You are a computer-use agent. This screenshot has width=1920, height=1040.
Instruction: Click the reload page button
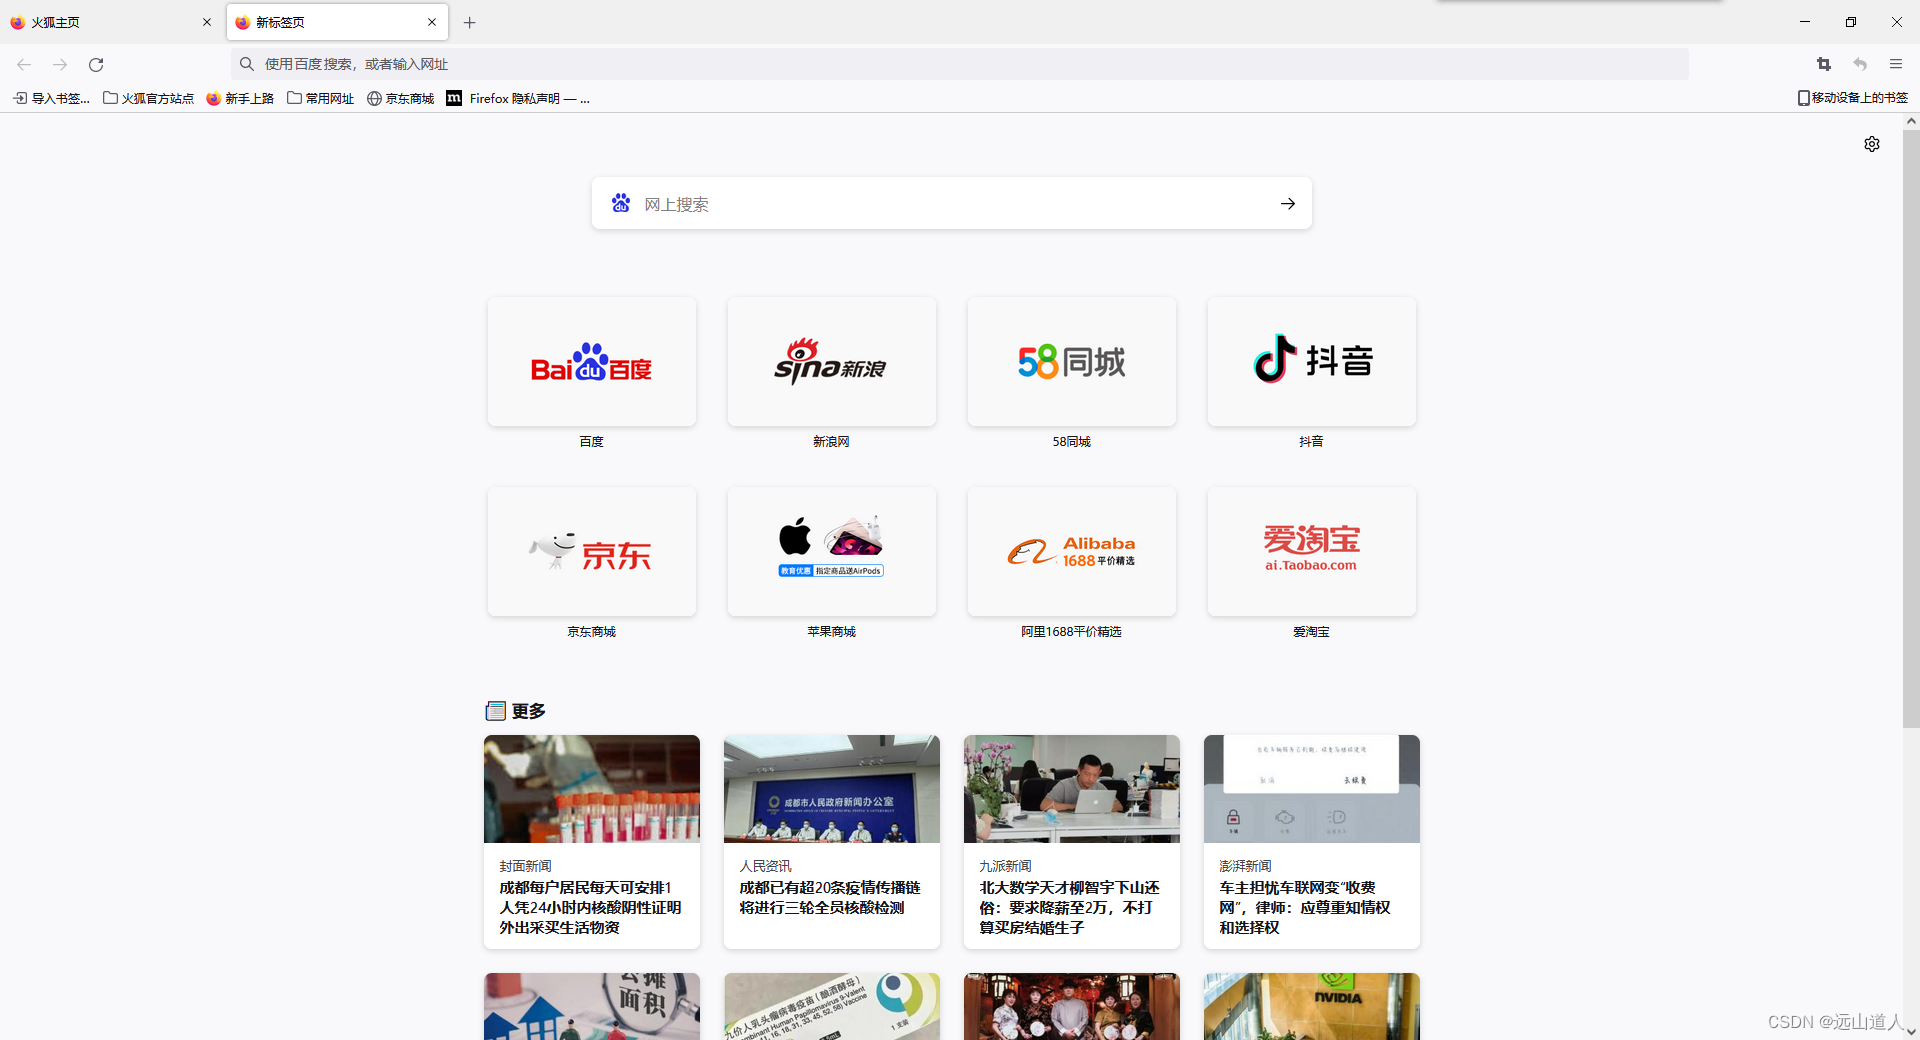pos(96,64)
